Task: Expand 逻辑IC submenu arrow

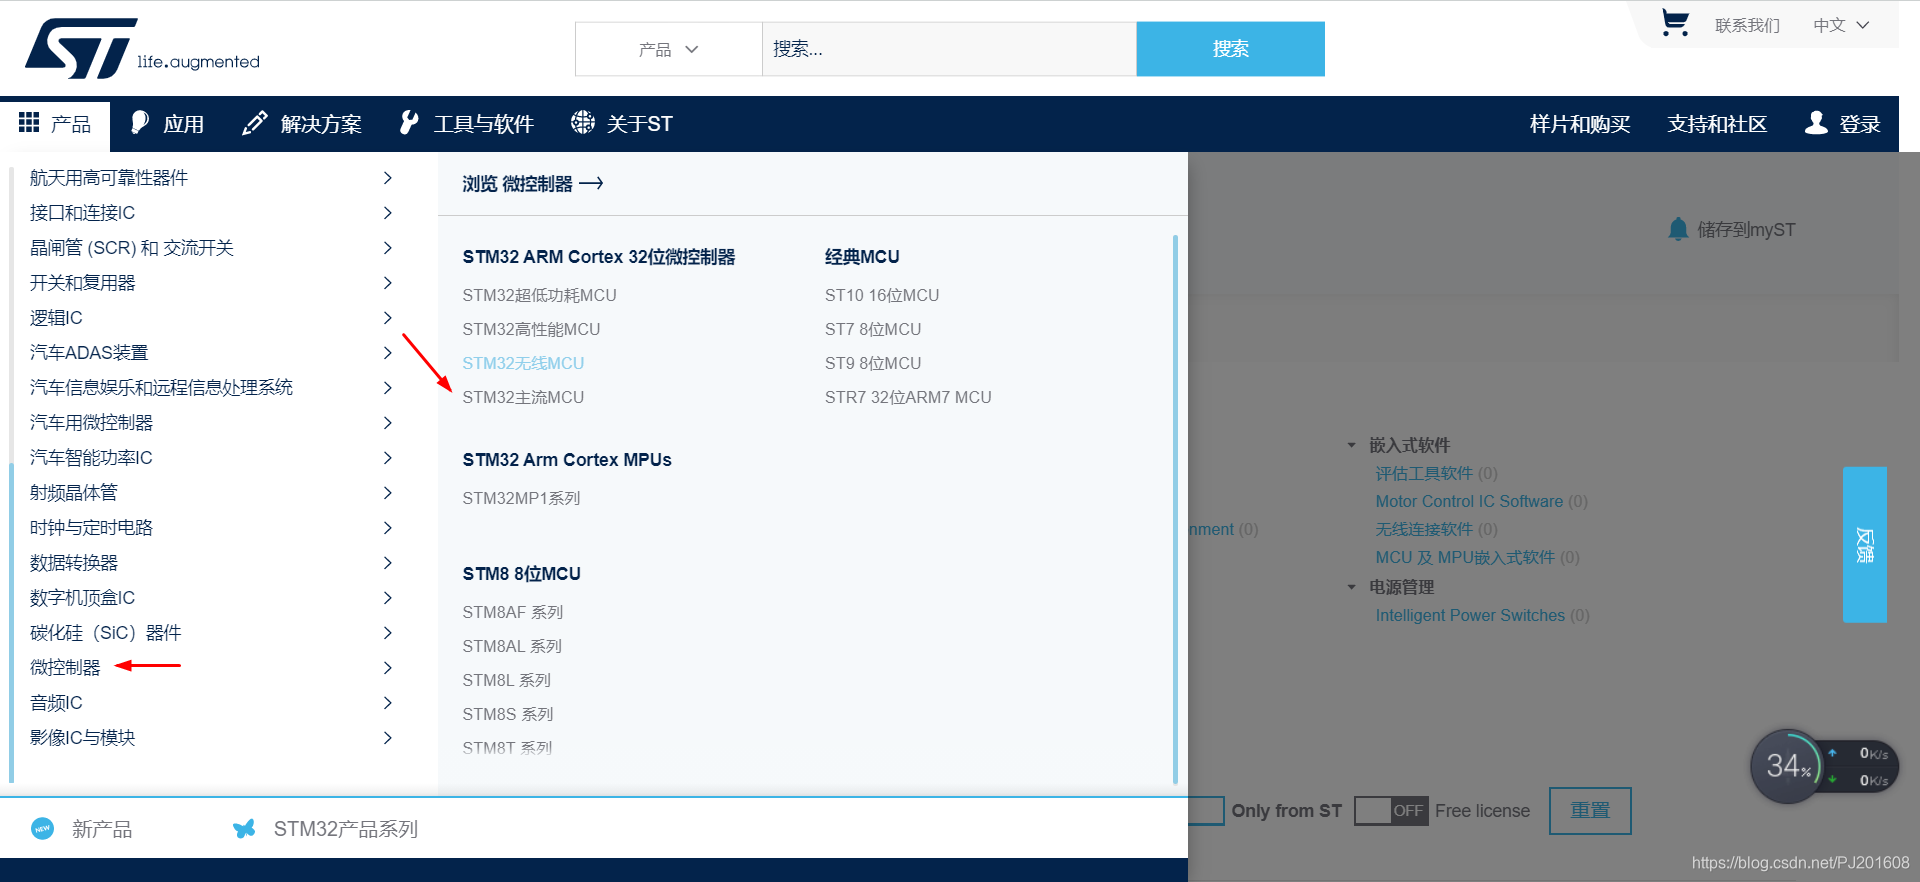Action: point(388,317)
